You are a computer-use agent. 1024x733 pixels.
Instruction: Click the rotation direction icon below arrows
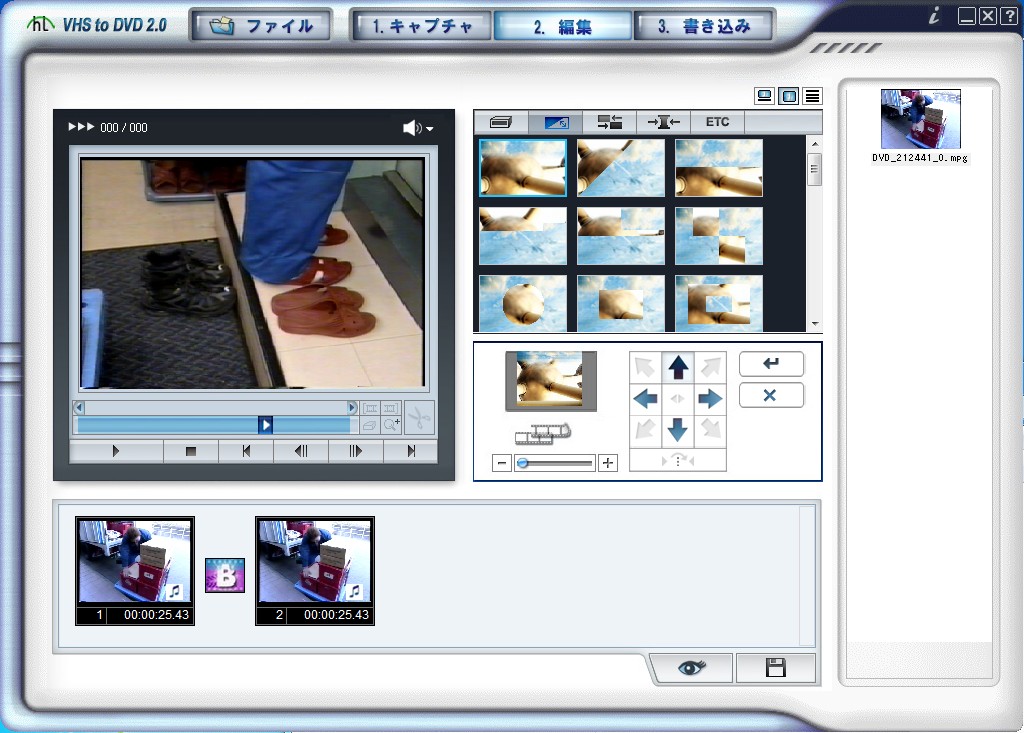[678, 460]
